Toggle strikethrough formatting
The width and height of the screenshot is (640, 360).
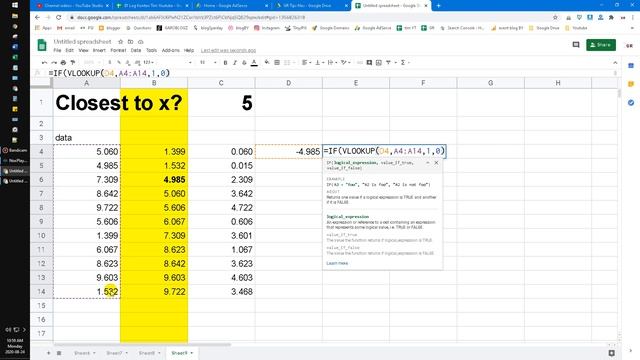(x=244, y=62)
